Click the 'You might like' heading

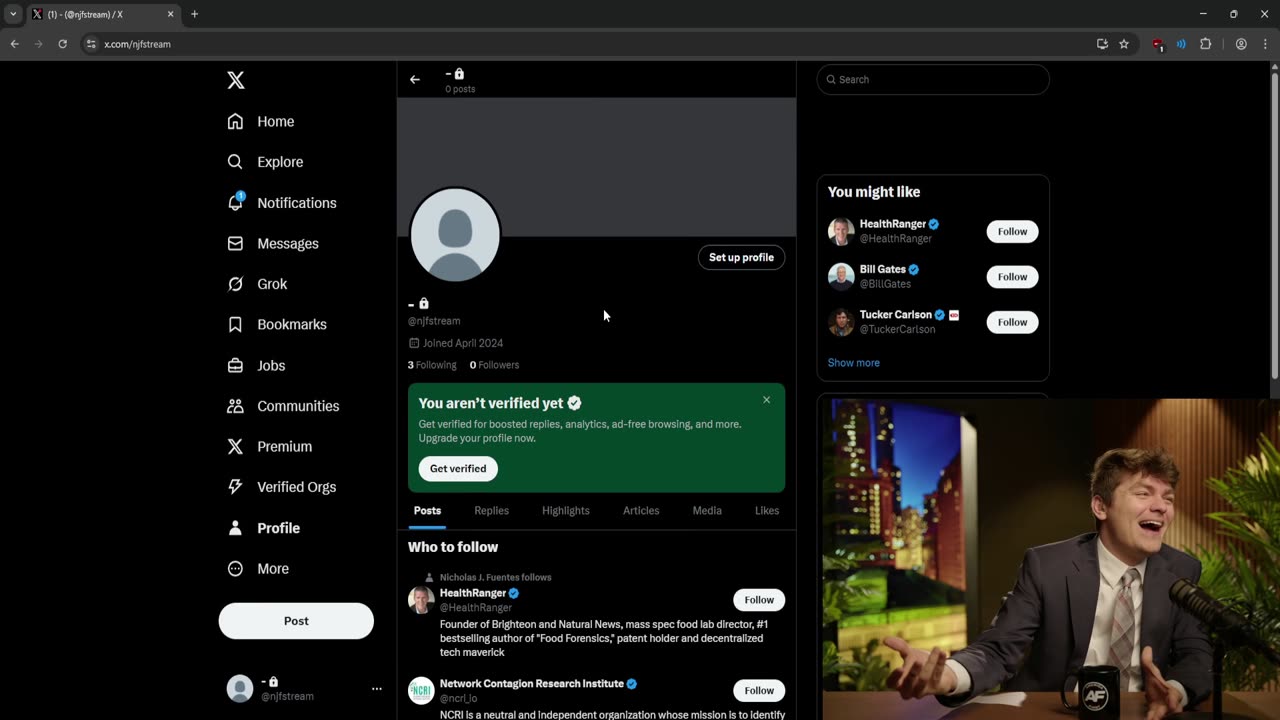click(874, 192)
